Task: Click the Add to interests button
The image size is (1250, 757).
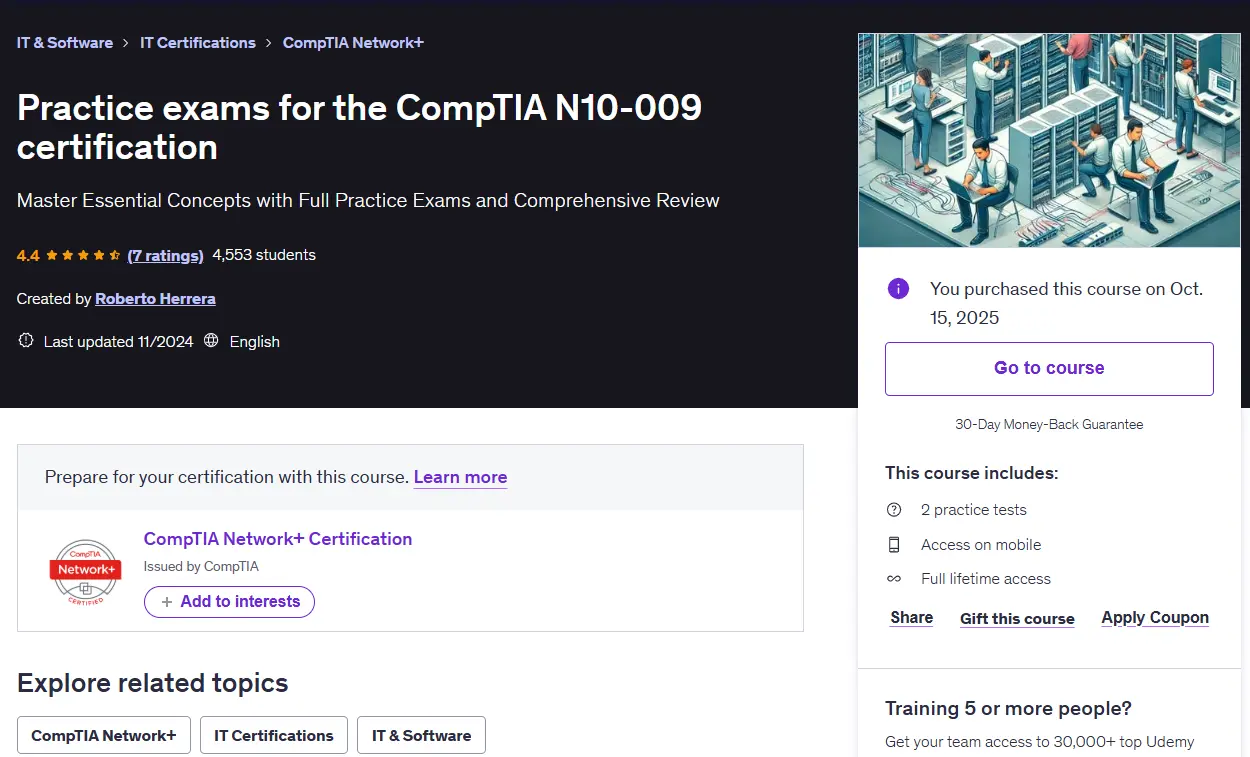Action: 229,602
